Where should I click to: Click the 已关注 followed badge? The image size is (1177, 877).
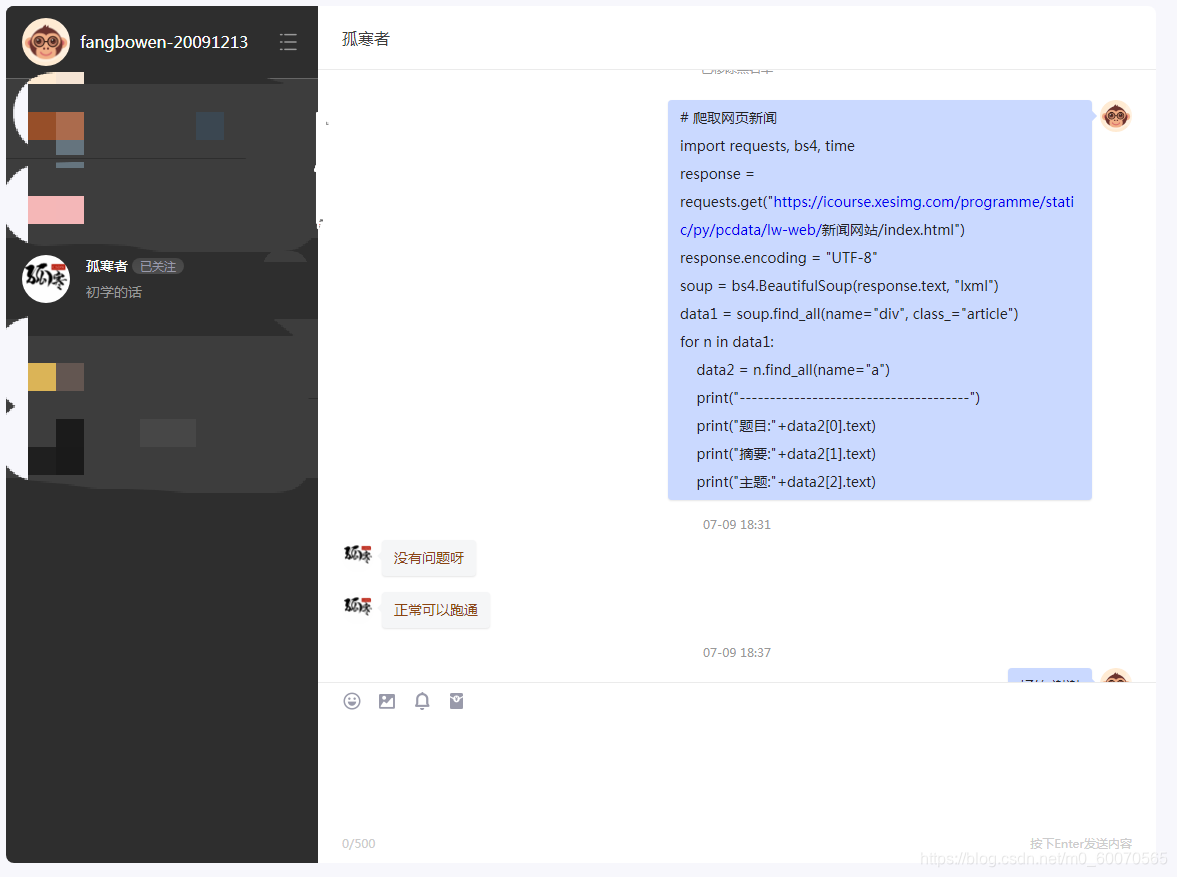point(158,267)
